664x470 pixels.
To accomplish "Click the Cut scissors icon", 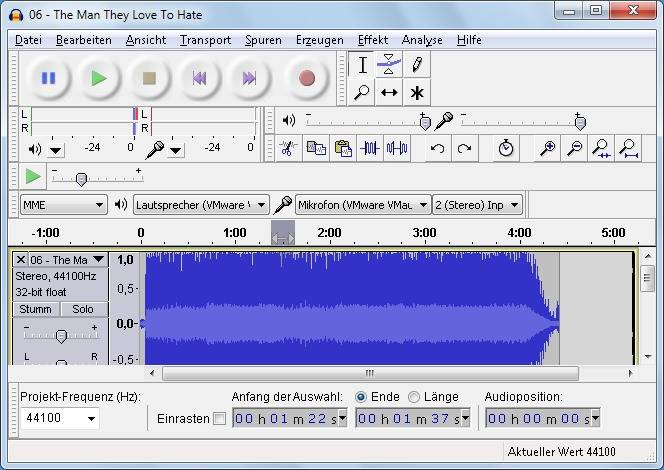I will coord(289,149).
